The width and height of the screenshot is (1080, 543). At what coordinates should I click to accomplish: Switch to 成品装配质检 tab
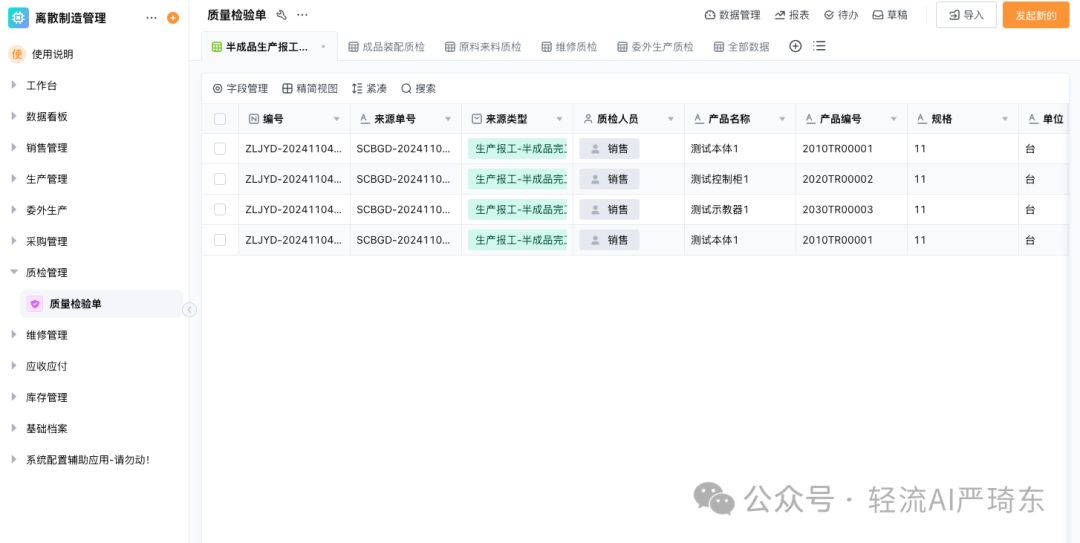point(386,47)
